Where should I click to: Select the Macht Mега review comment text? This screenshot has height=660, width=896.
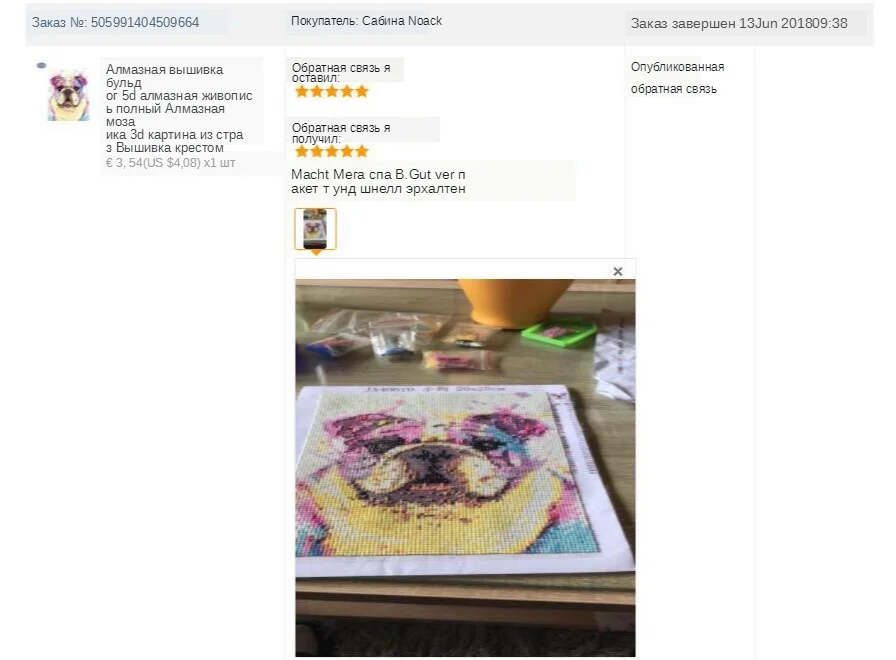point(378,181)
